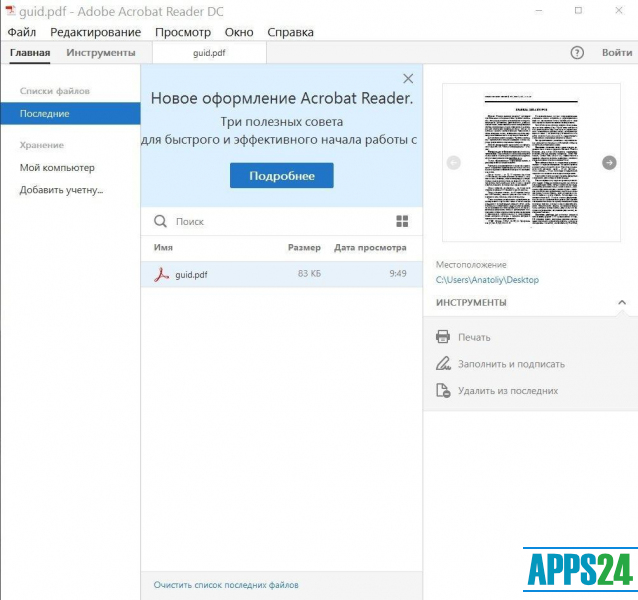This screenshot has width=638, height=600.
Task: Click the signature pen icon beside Заполнить и подписать
Action: (x=443, y=363)
